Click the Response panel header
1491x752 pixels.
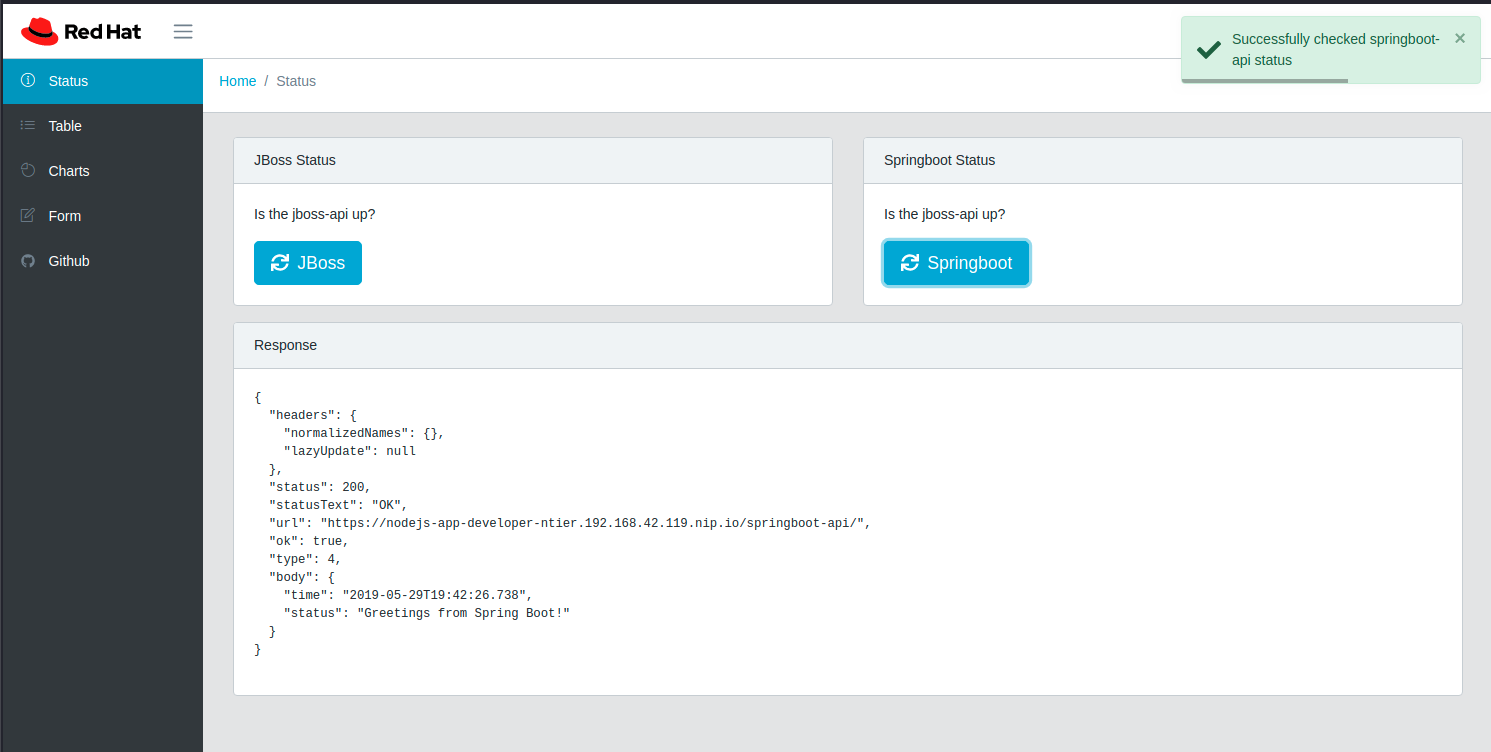click(x=848, y=345)
